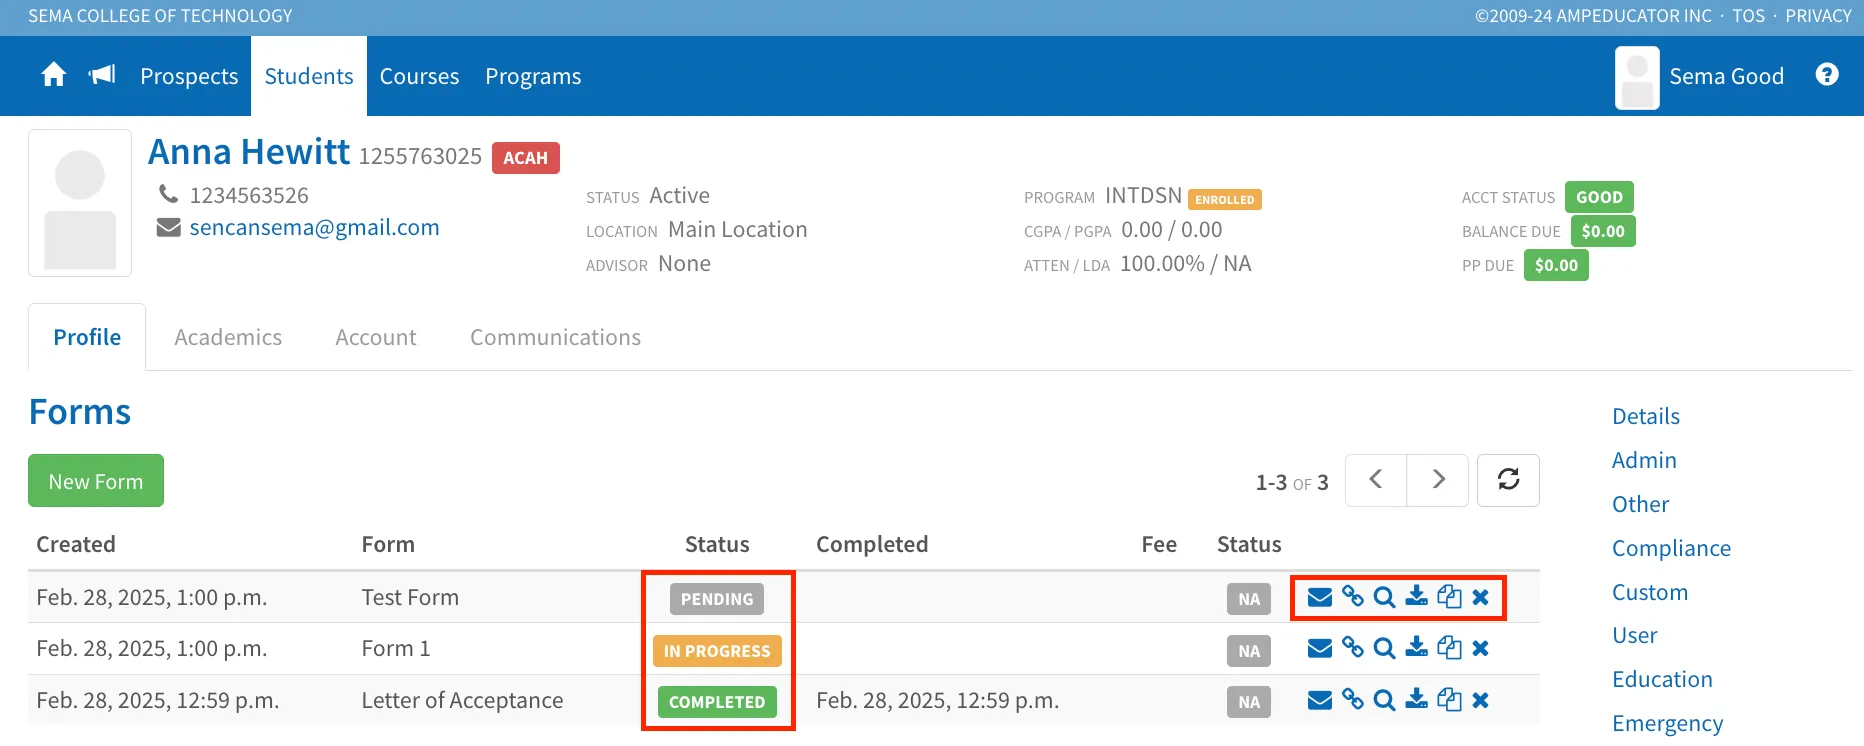Go to next page of forms
The image size is (1864, 746).
(1438, 480)
